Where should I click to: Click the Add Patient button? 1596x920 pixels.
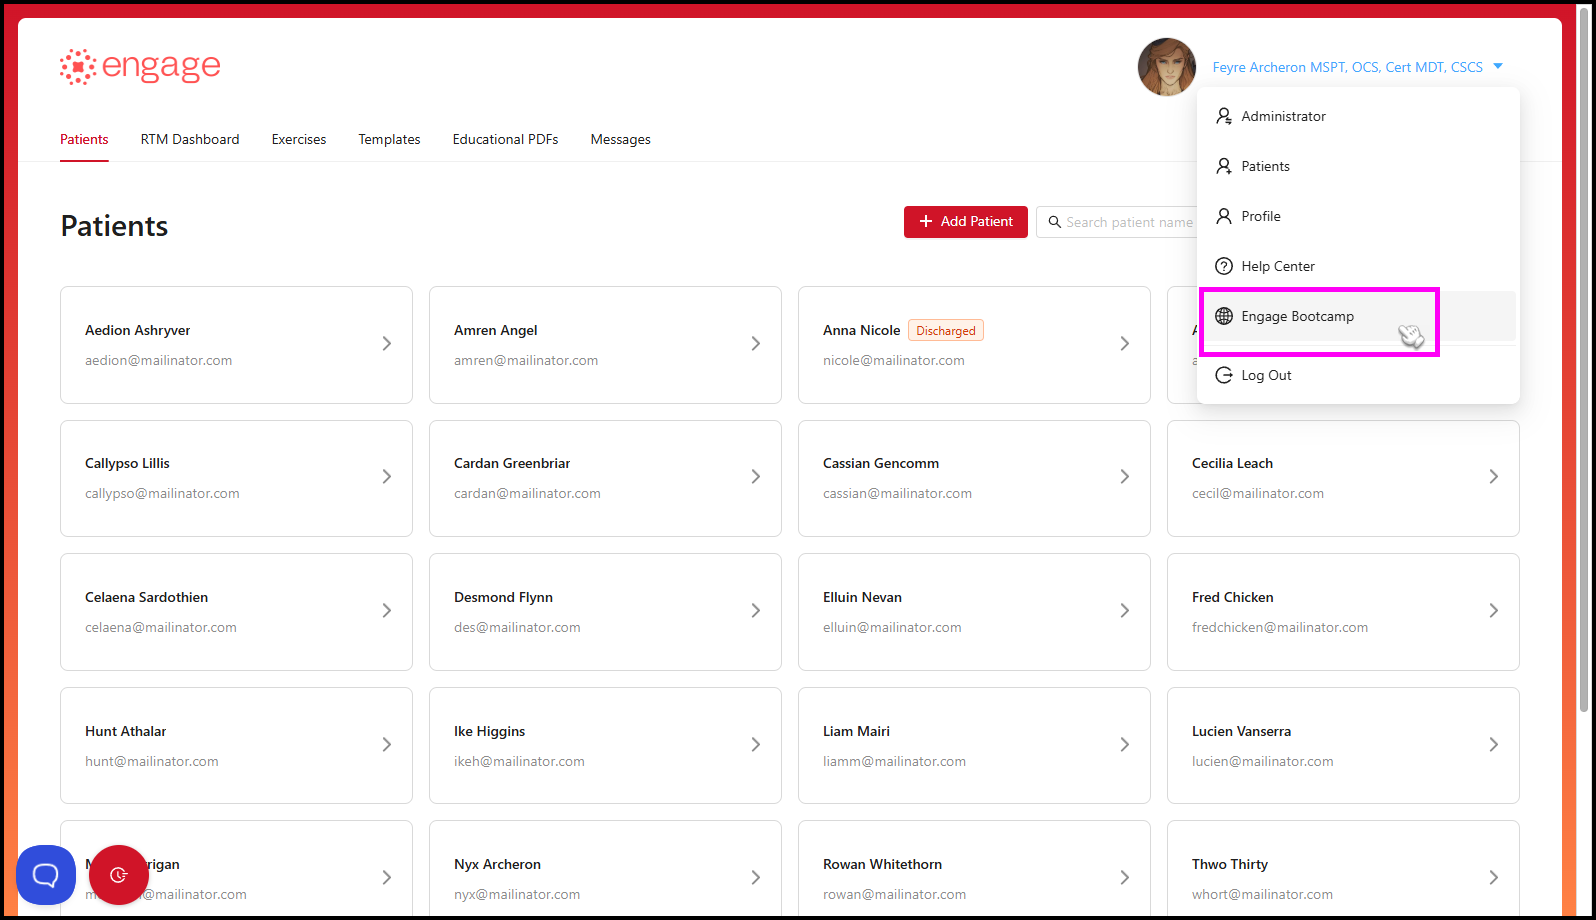click(x=966, y=222)
